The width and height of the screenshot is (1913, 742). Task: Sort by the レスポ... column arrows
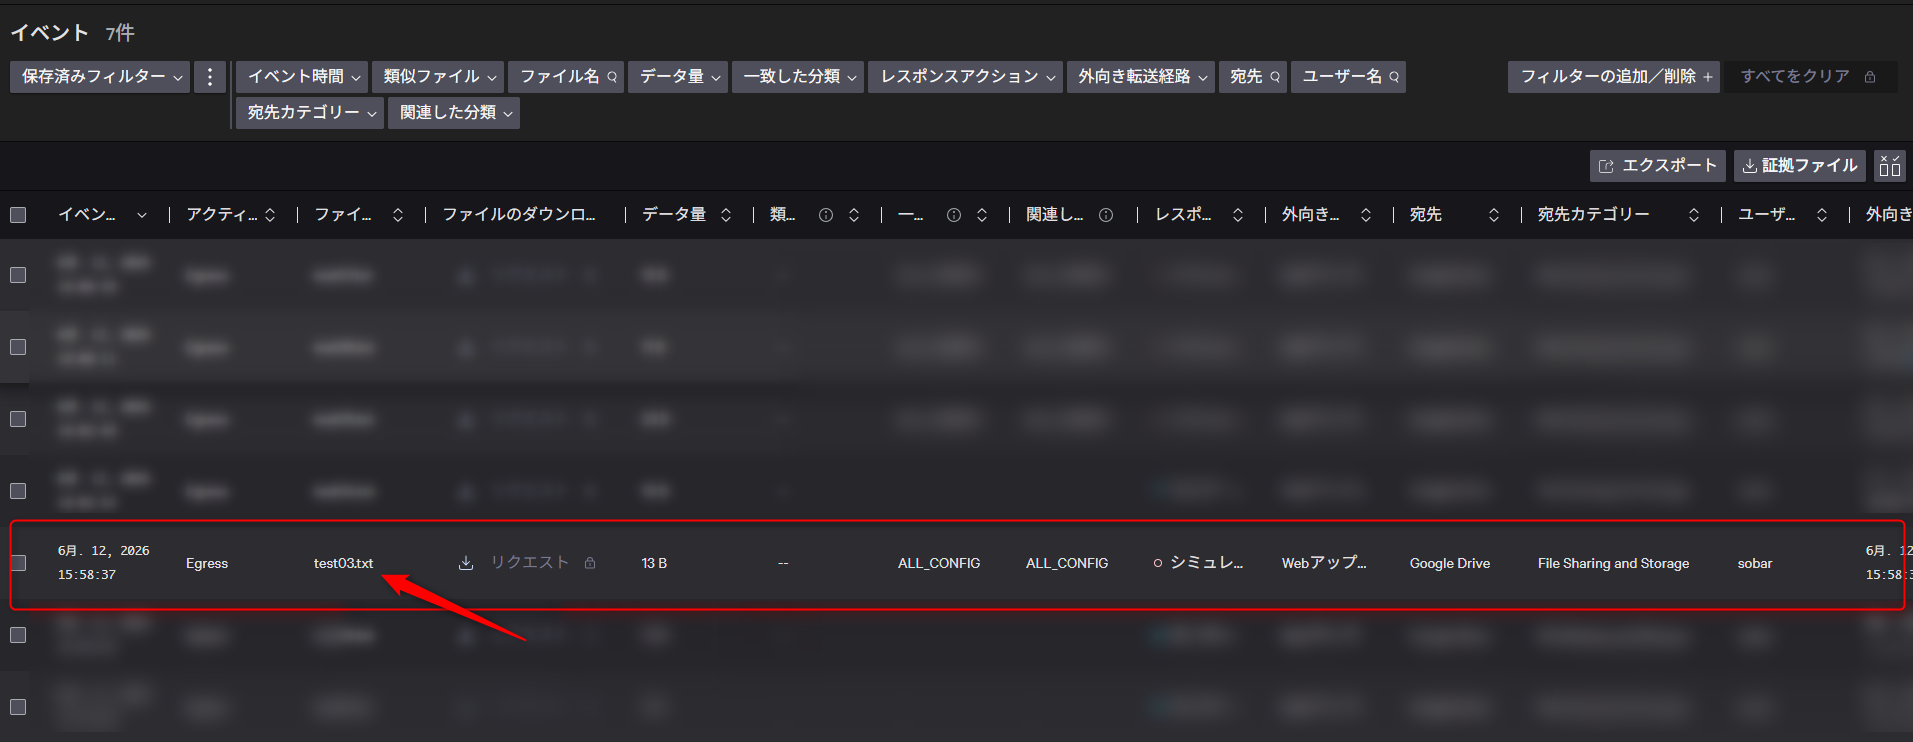click(x=1238, y=215)
